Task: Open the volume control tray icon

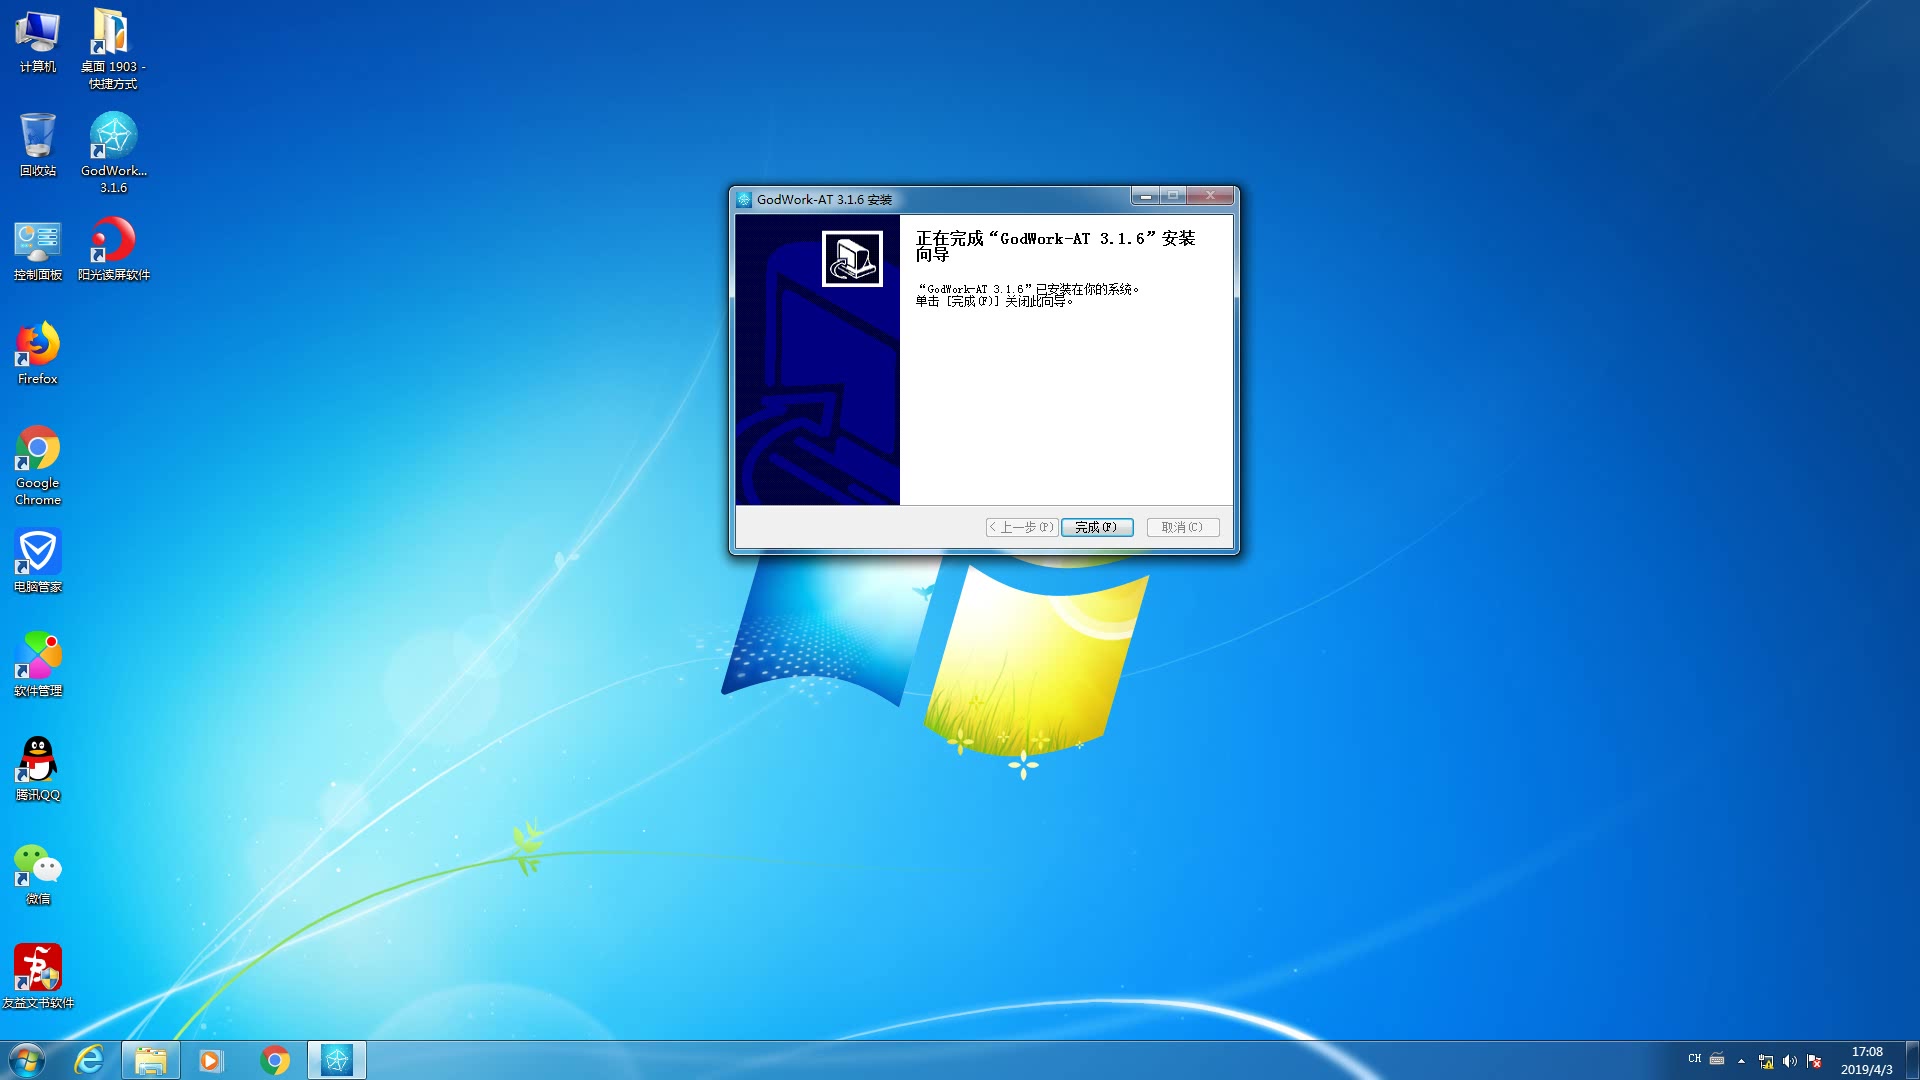Action: pos(1790,1061)
